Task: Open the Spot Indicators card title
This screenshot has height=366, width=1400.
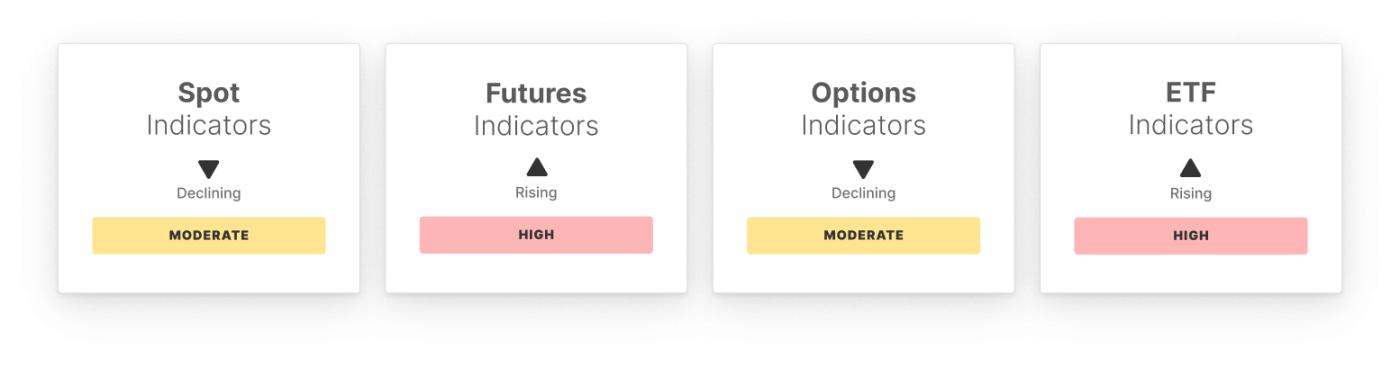Action: coord(209,109)
